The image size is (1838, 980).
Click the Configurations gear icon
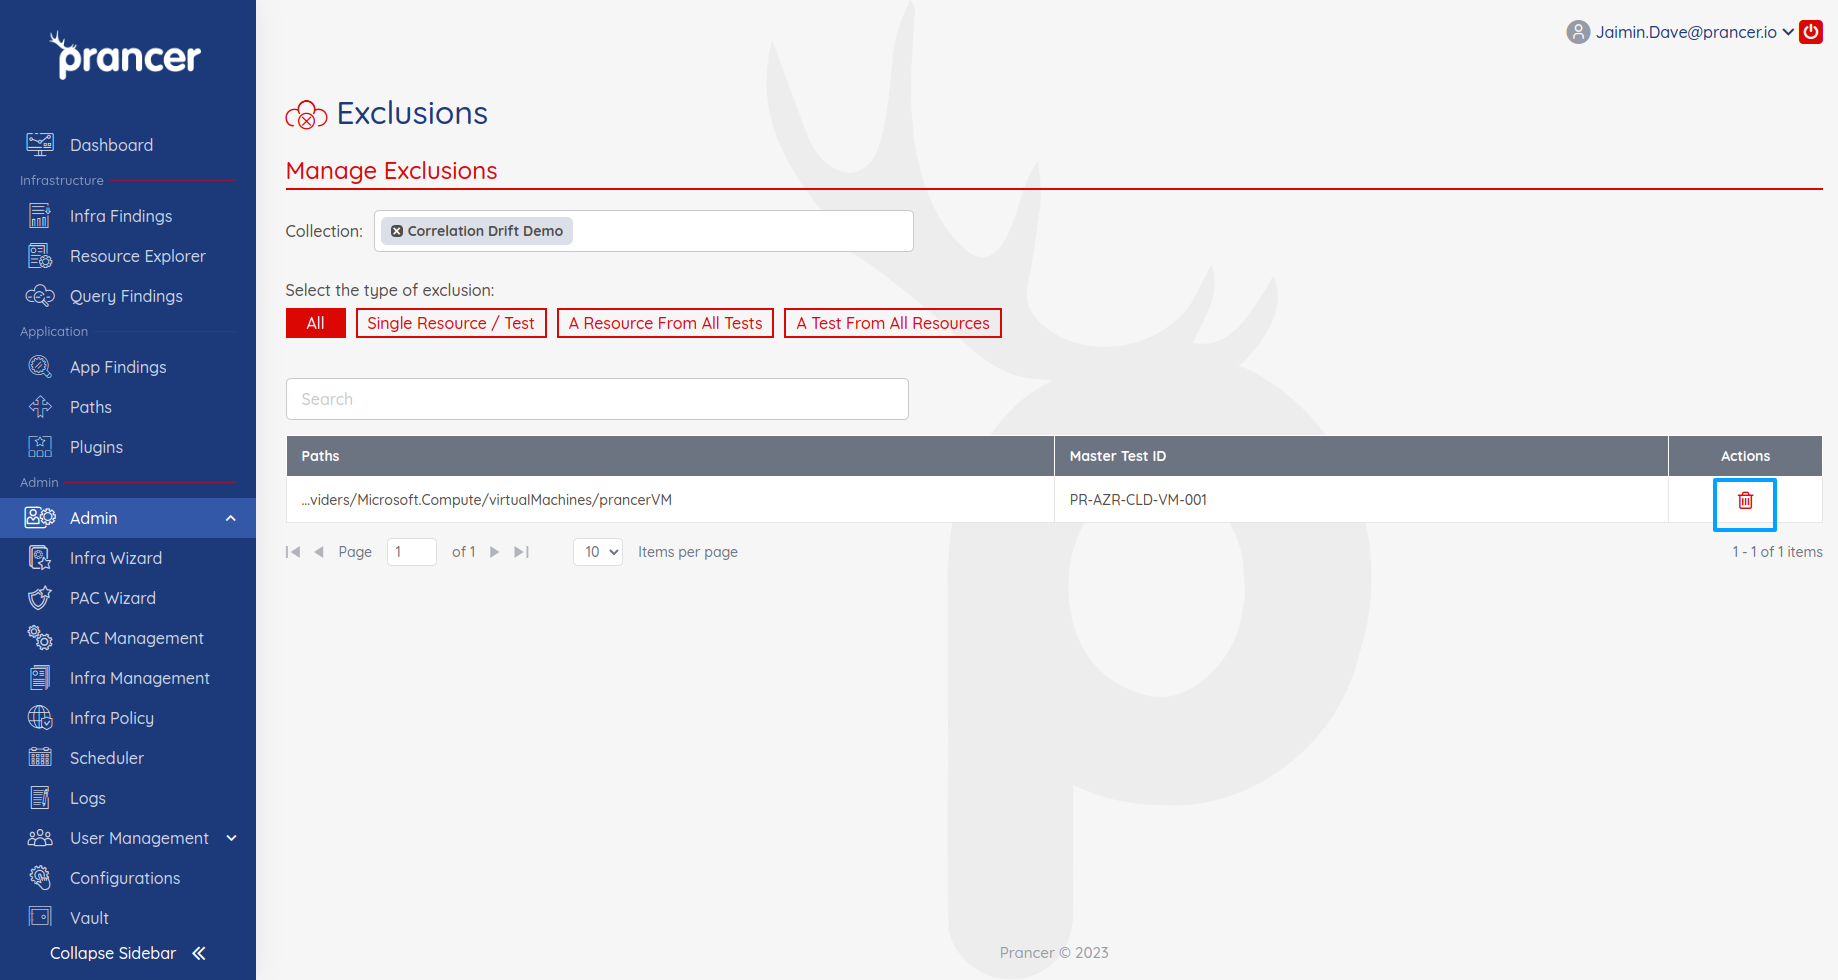pos(40,878)
